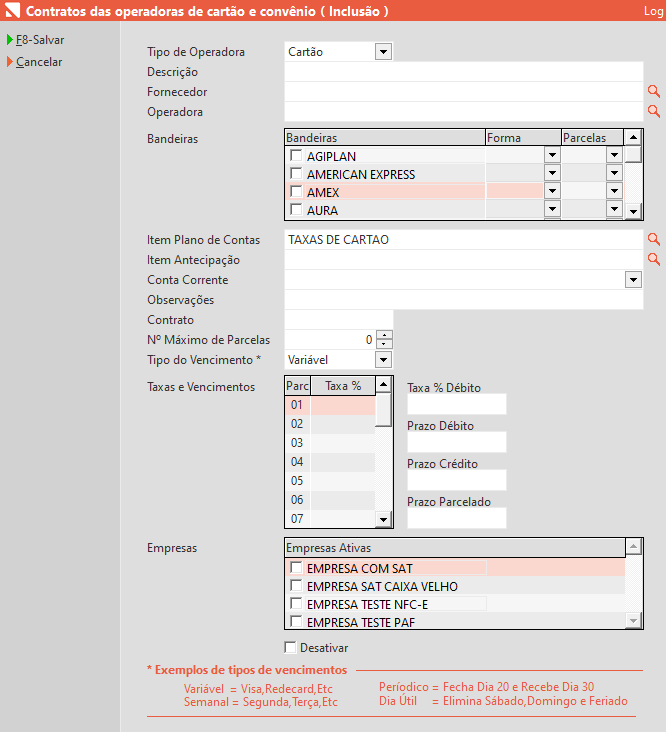Click the Taxas list scroll up arrow

click(x=383, y=384)
